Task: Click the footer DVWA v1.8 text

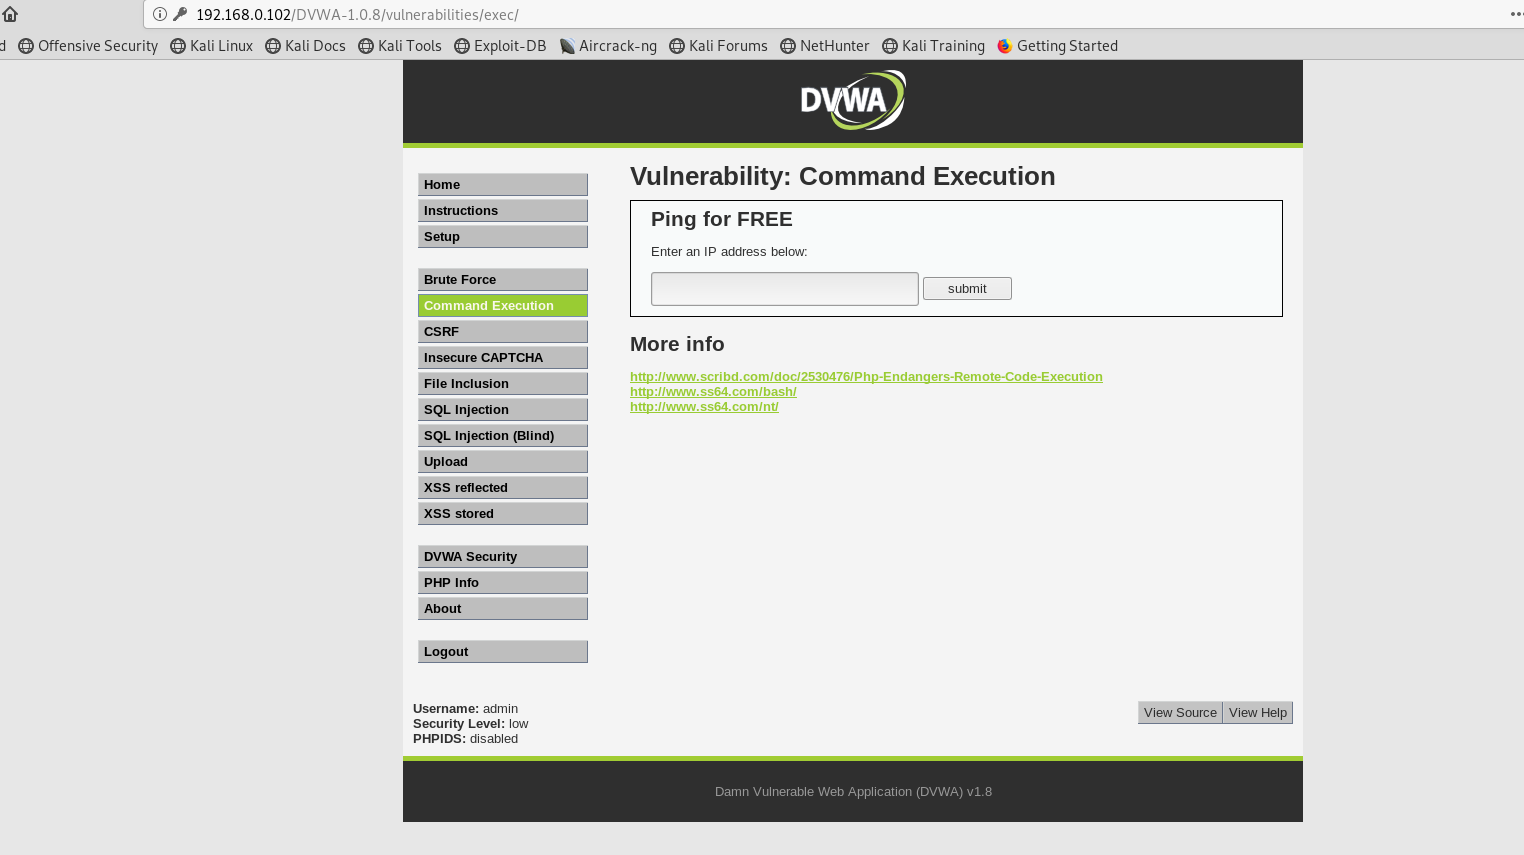Action: [853, 792]
